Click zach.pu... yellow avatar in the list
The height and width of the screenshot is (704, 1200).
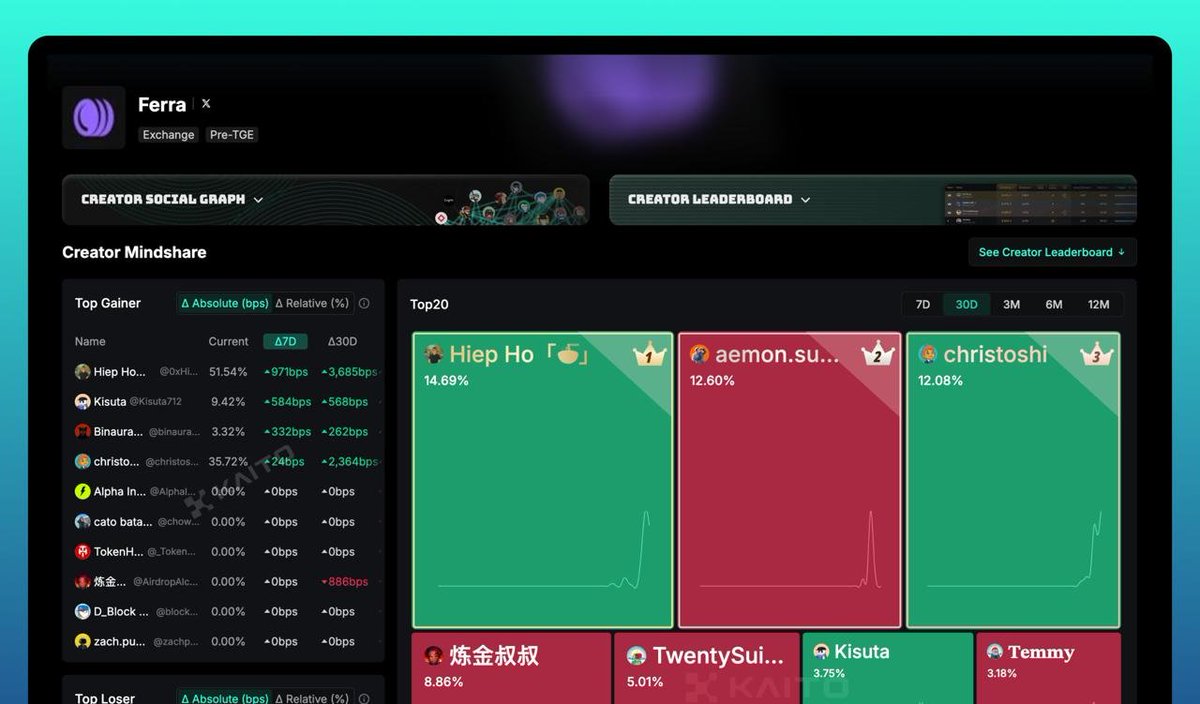[83, 642]
